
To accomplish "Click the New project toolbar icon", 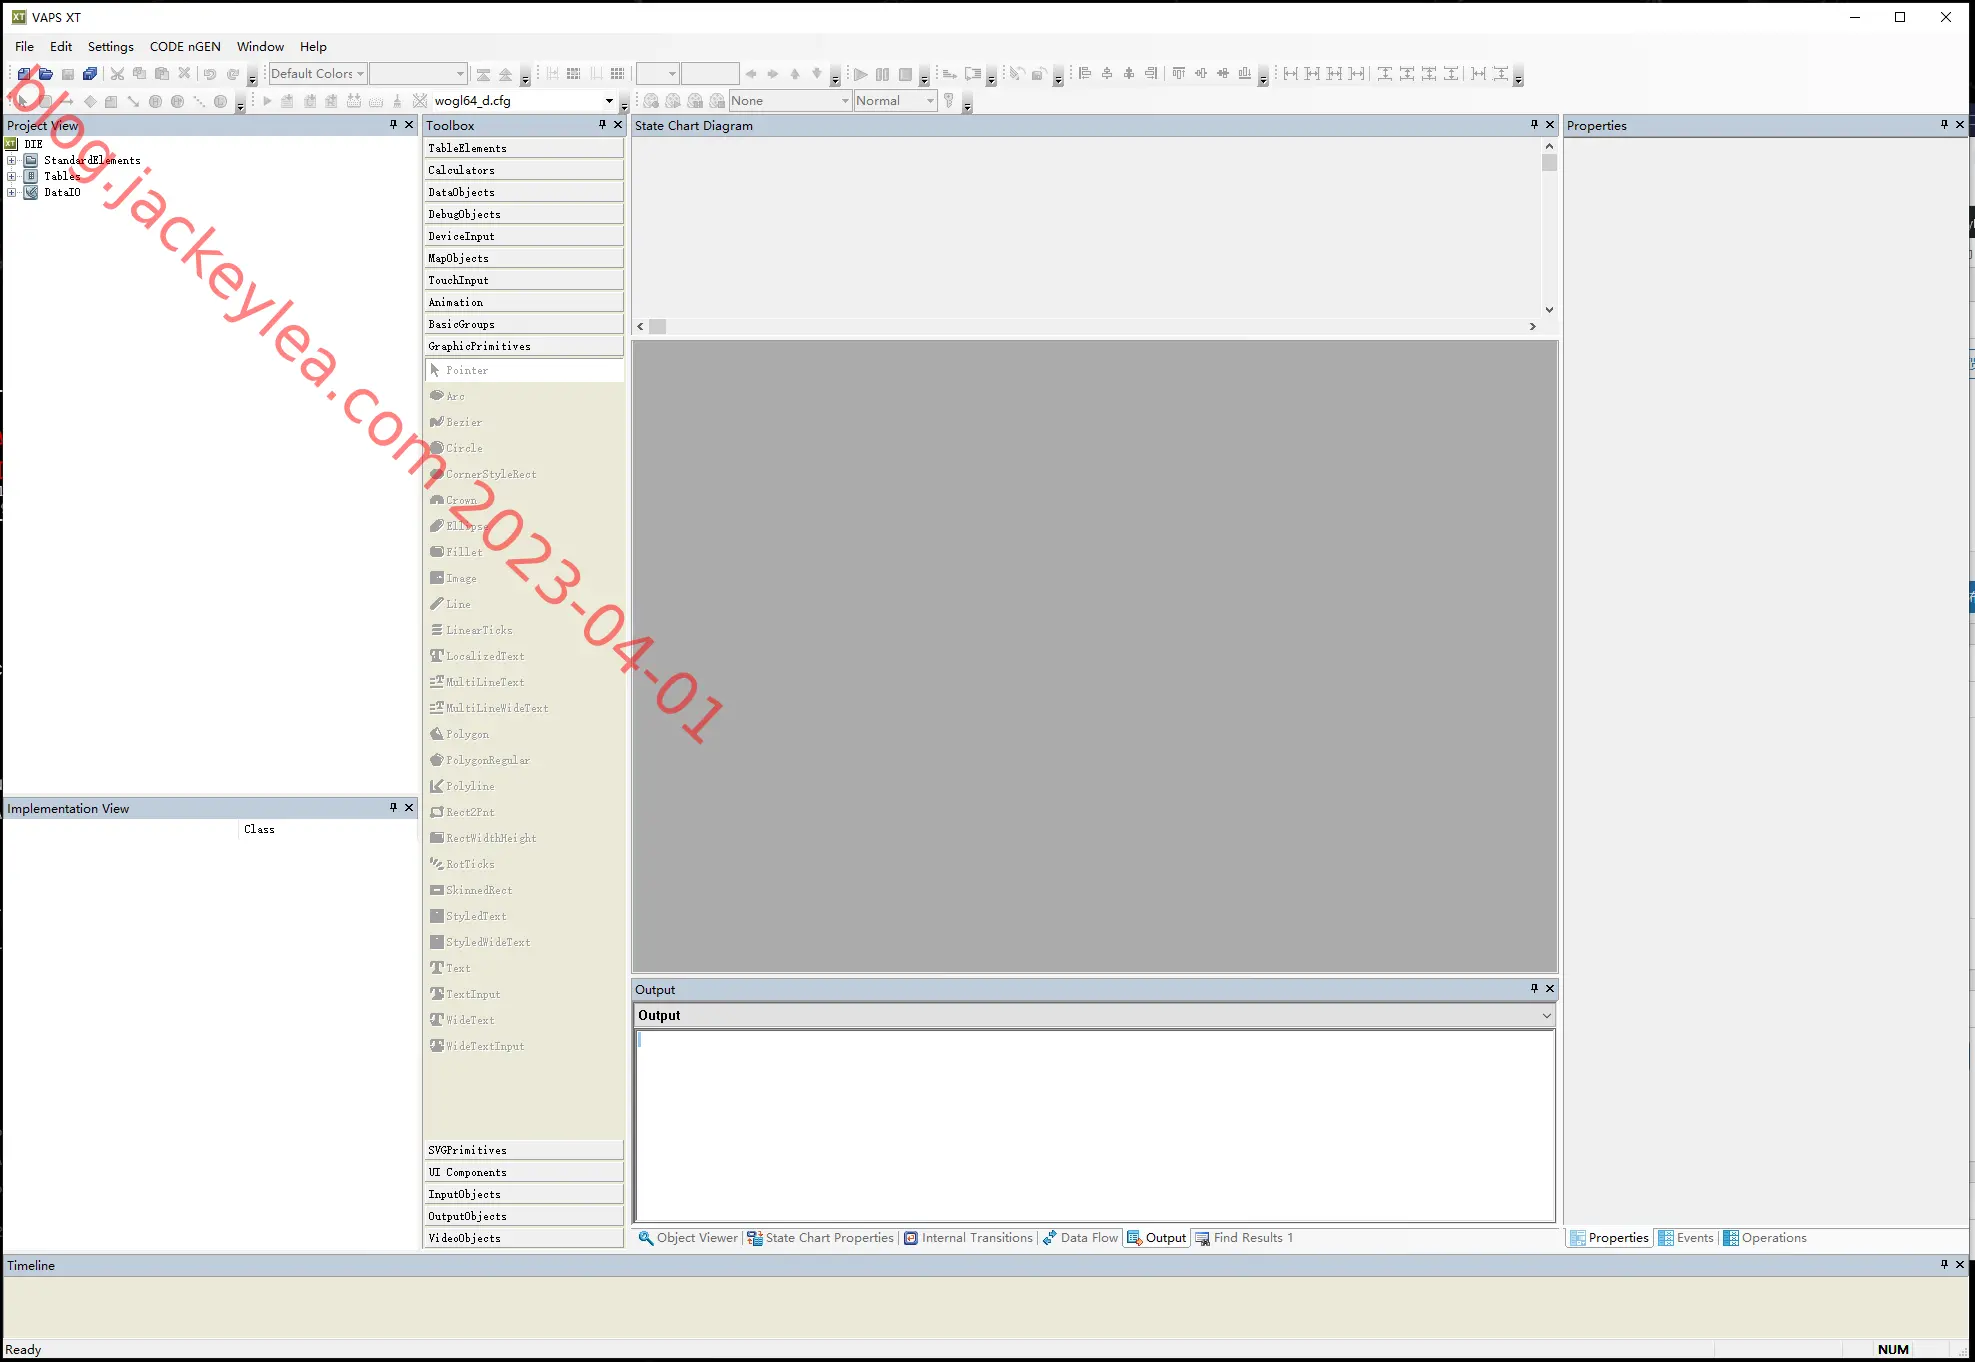I will point(24,74).
